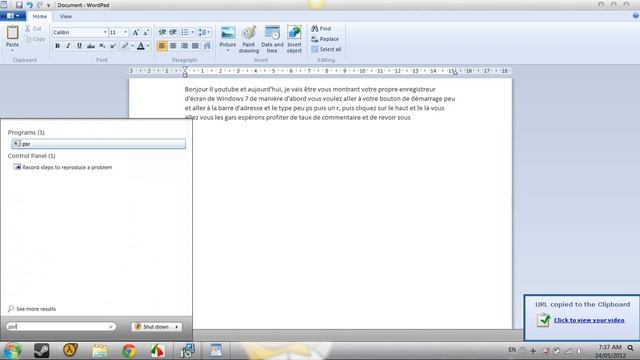Open the WordPad Help icon
This screenshot has height=360, width=640.
tap(636, 16)
